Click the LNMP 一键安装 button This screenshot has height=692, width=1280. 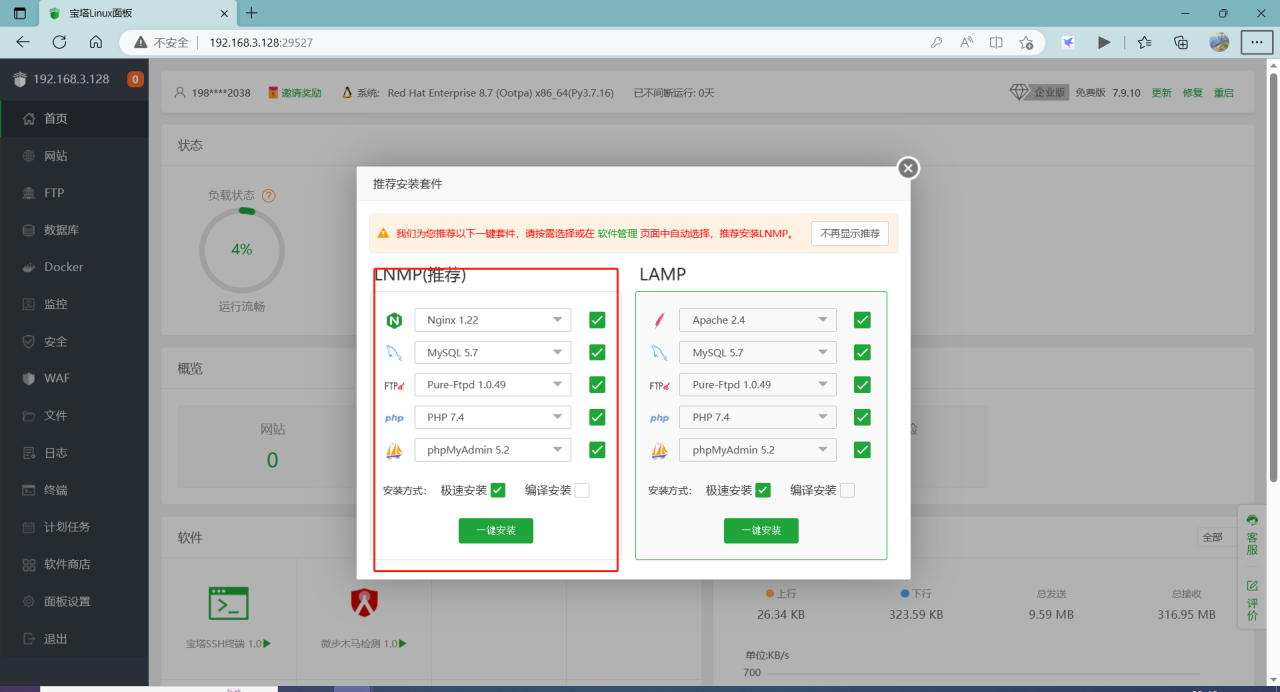[495, 530]
